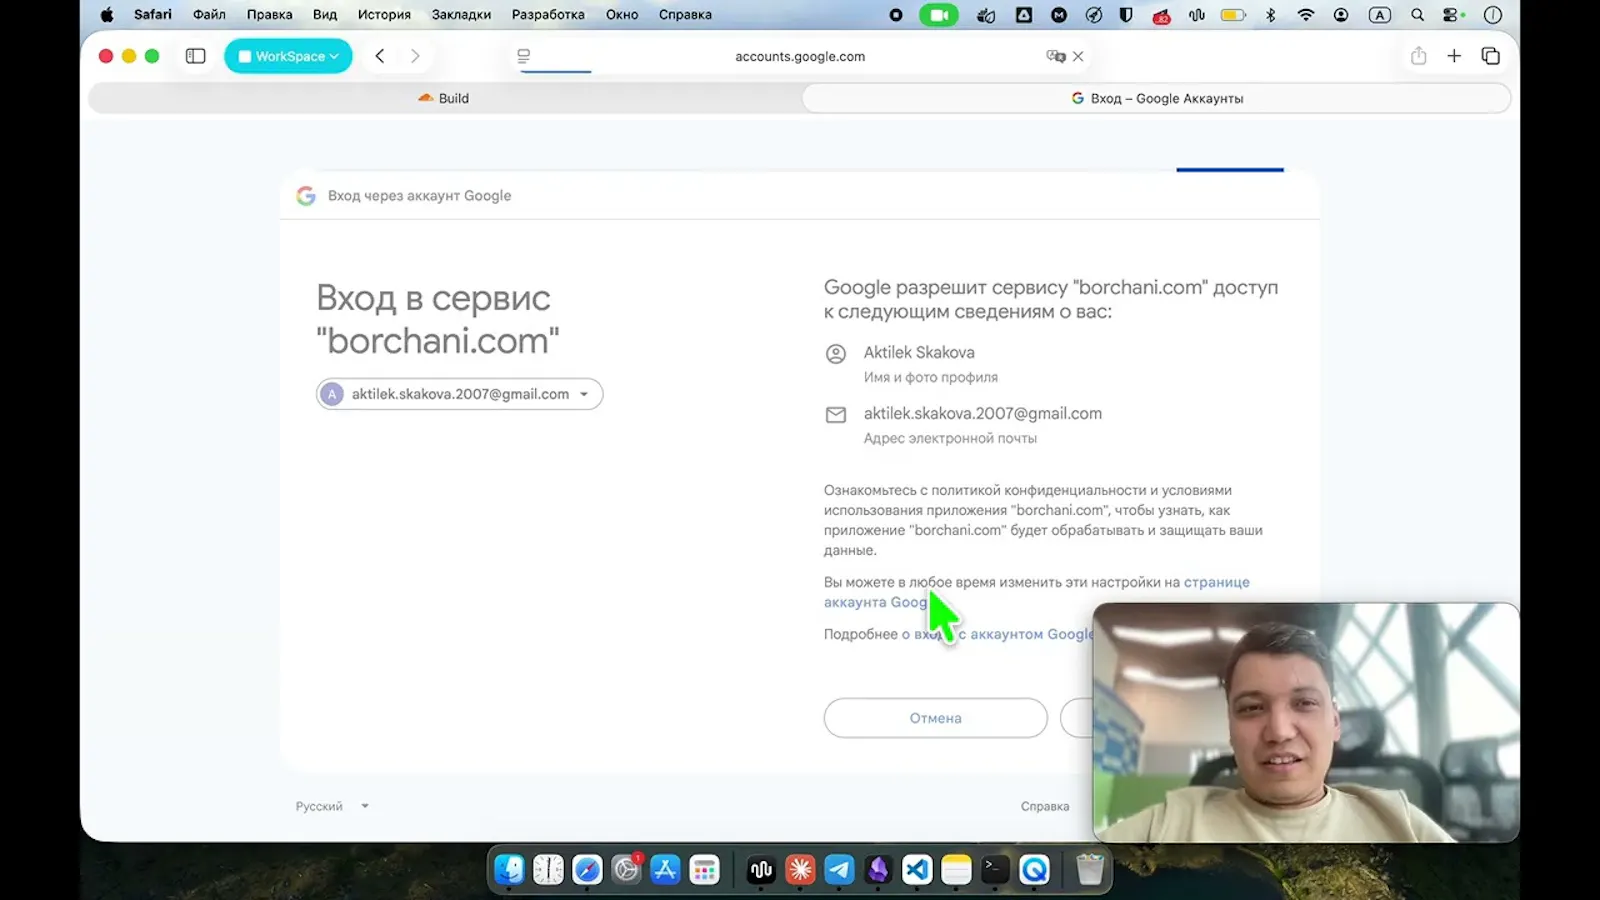Viewport: 1600px width, 900px height.
Task: Click the Отмена button
Action: click(x=935, y=718)
